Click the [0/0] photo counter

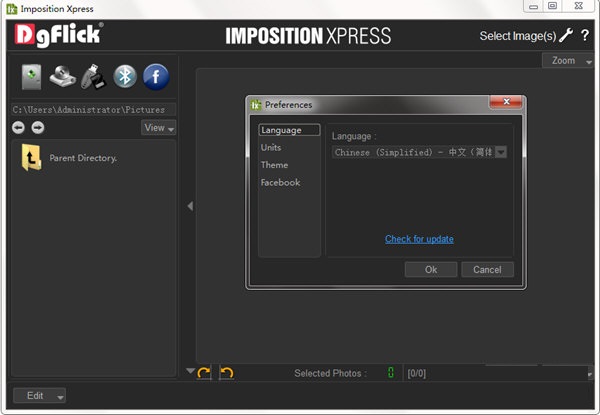coord(416,373)
